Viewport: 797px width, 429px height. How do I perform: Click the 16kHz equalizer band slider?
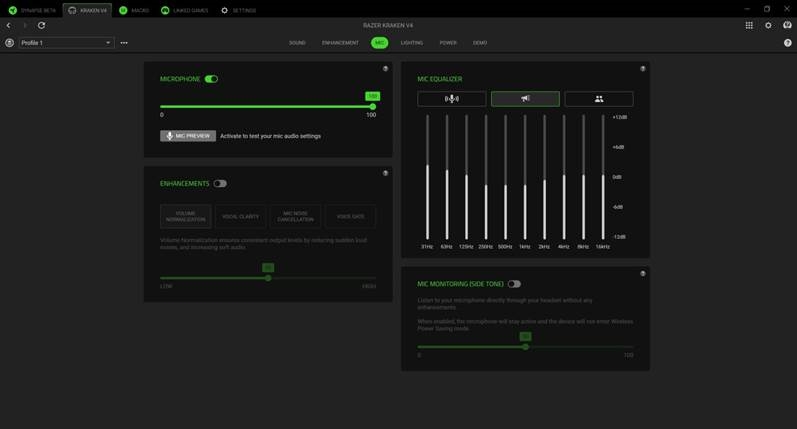[603, 177]
